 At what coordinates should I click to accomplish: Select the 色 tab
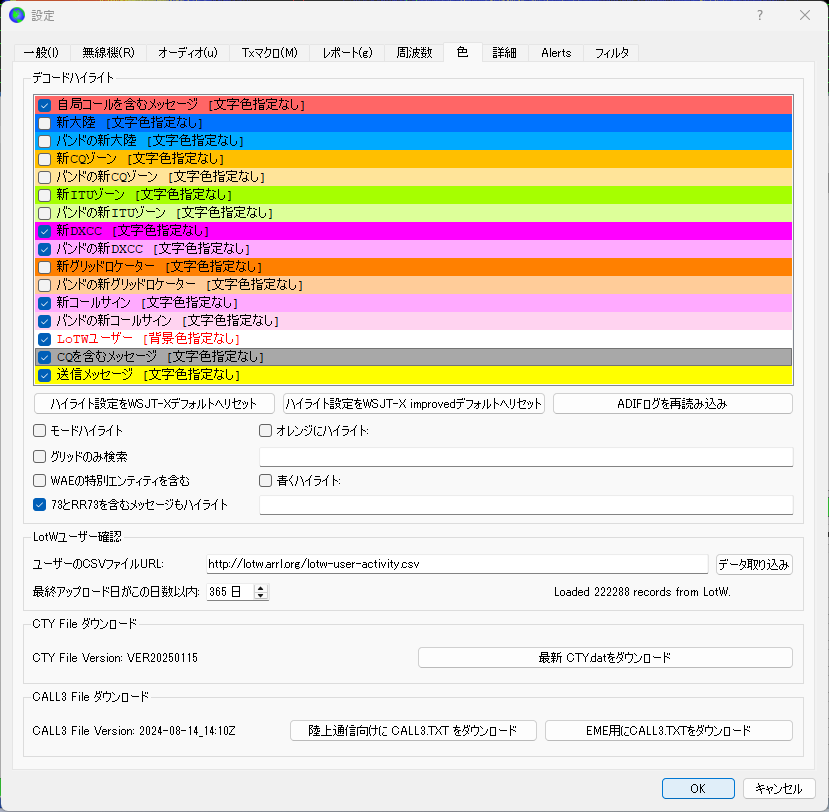(x=463, y=52)
